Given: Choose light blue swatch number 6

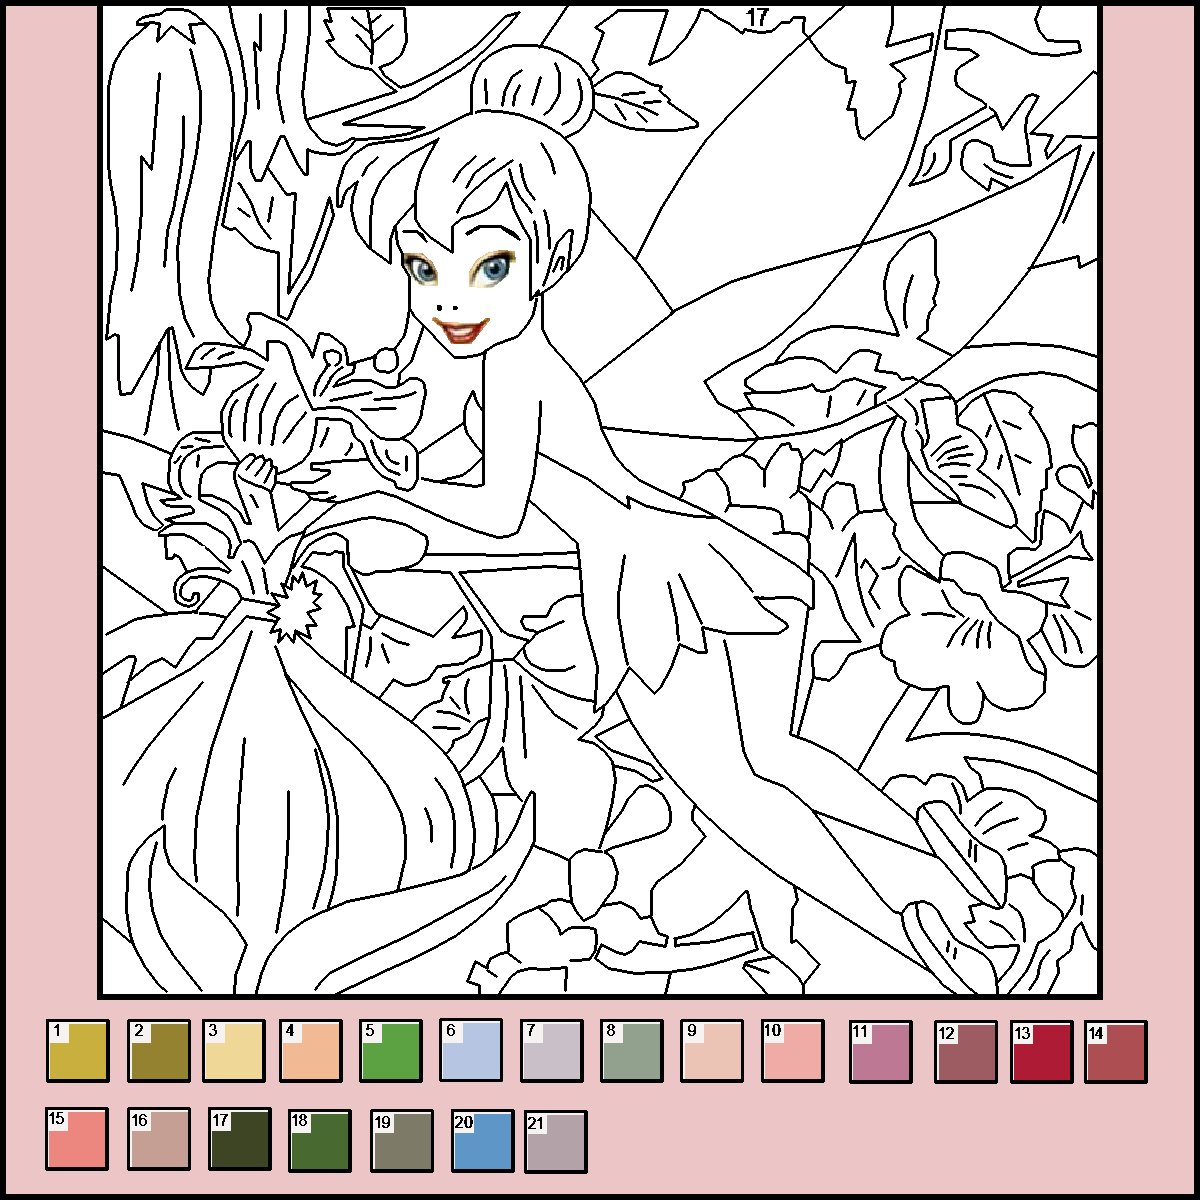Looking at the screenshot, I should 471,1051.
